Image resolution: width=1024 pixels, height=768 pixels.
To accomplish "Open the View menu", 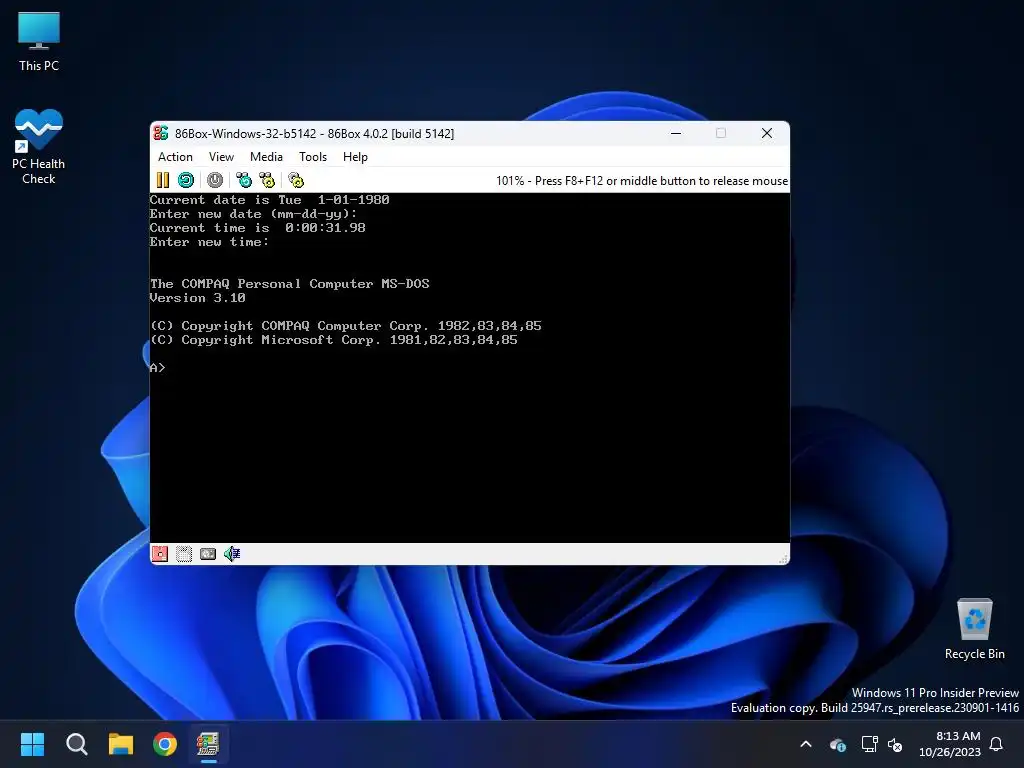I will [x=221, y=157].
